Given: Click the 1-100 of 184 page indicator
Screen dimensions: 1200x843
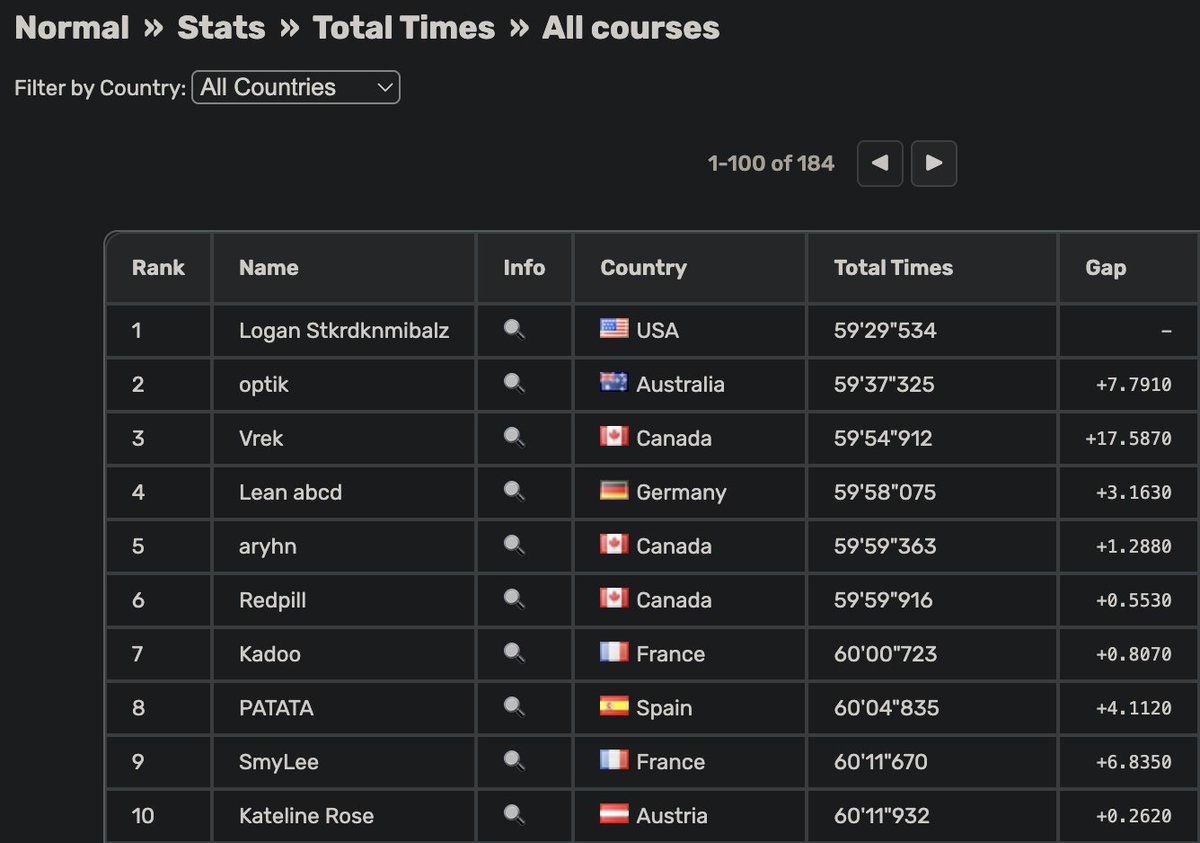Looking at the screenshot, I should click(771, 163).
